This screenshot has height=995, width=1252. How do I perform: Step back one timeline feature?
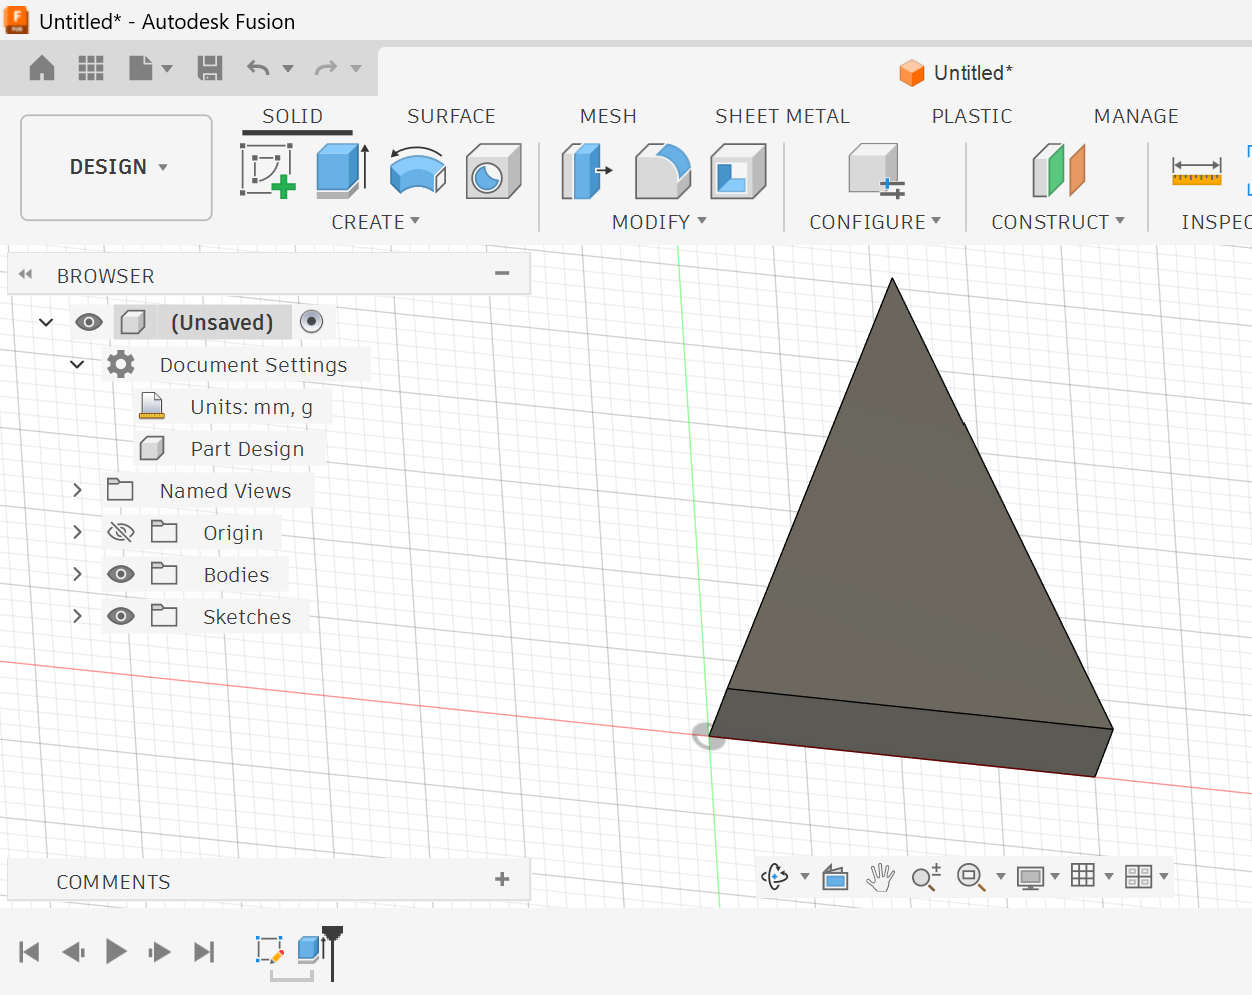73,952
